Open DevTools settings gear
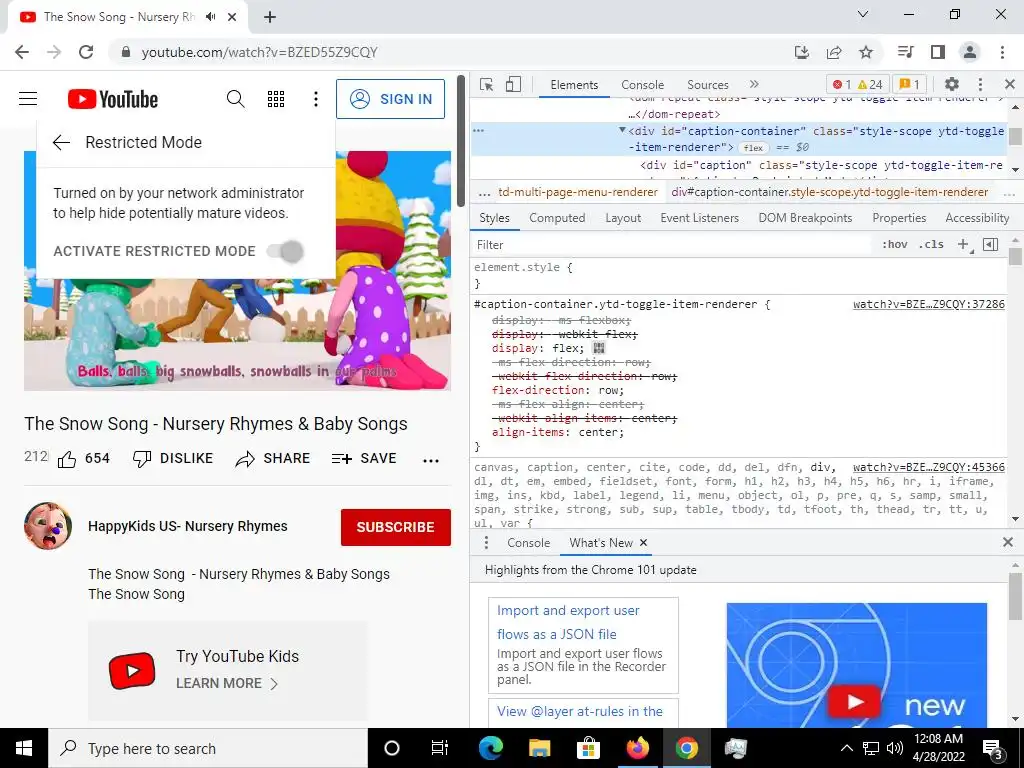This screenshot has width=1024, height=768. click(952, 84)
